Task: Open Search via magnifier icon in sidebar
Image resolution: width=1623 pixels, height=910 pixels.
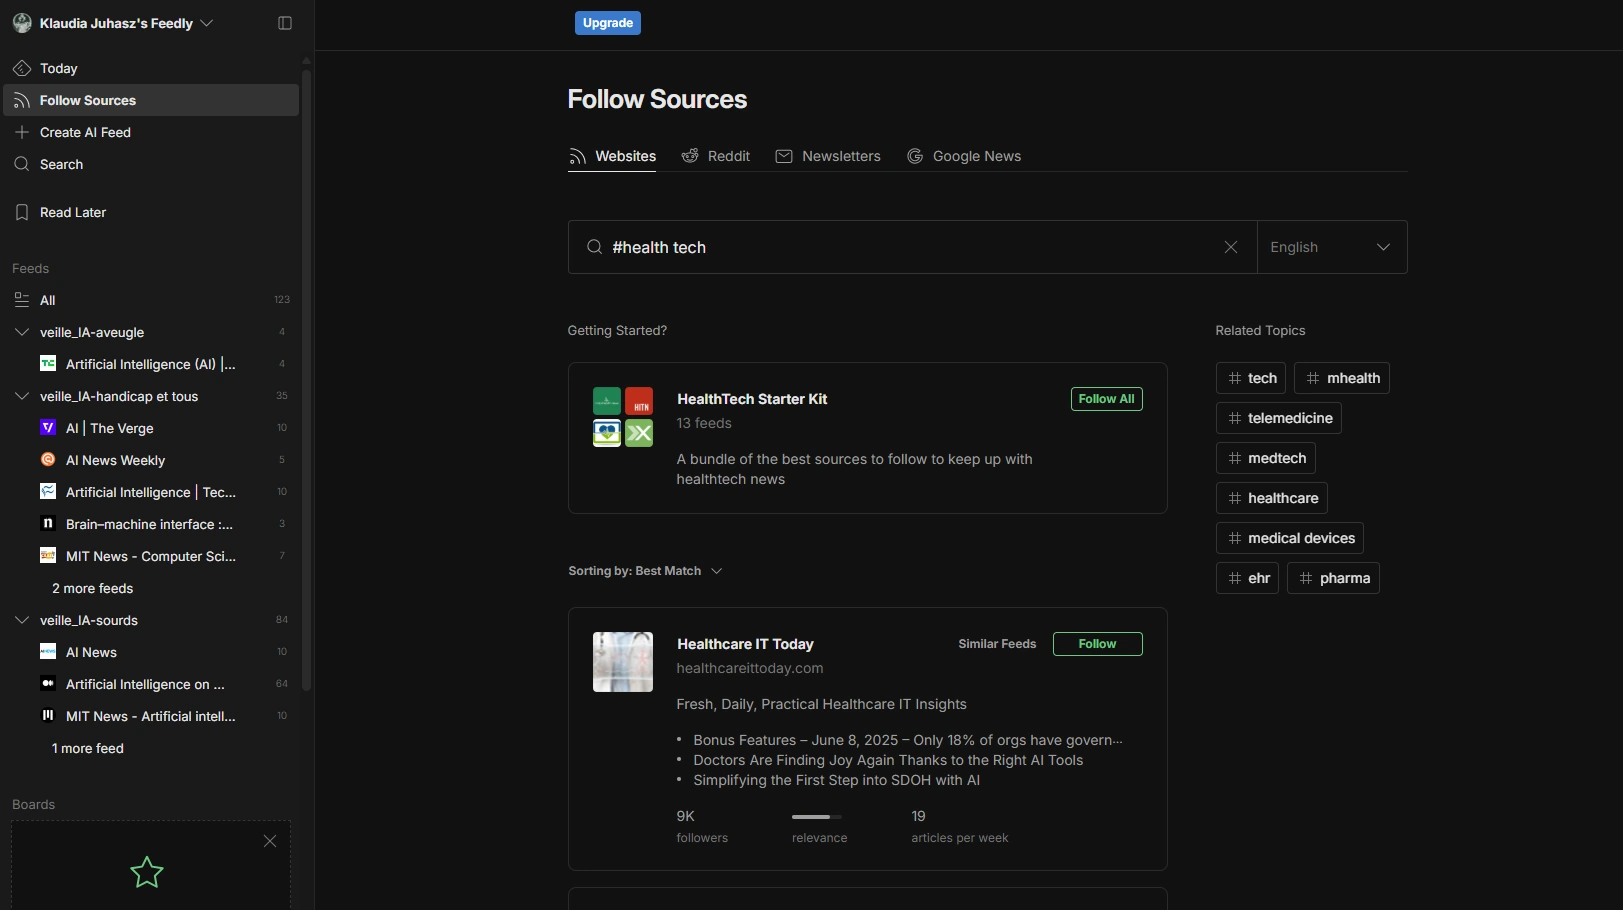Action: (22, 164)
